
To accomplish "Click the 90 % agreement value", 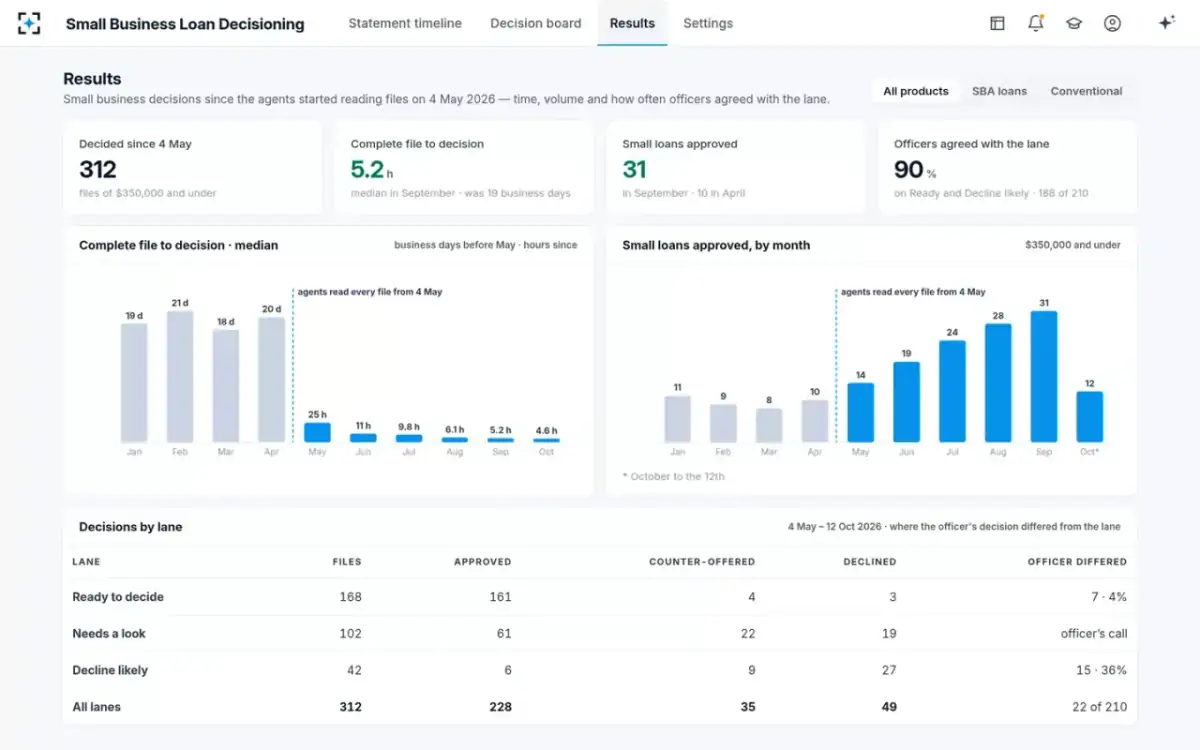I will click(x=915, y=169).
